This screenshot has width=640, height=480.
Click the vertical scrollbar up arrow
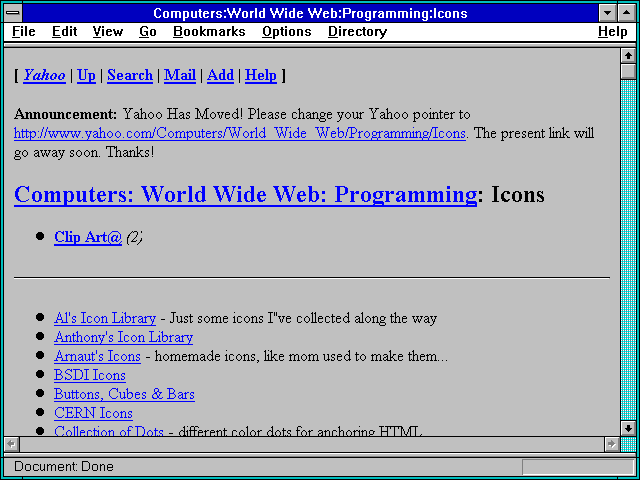pyautogui.click(x=628, y=56)
